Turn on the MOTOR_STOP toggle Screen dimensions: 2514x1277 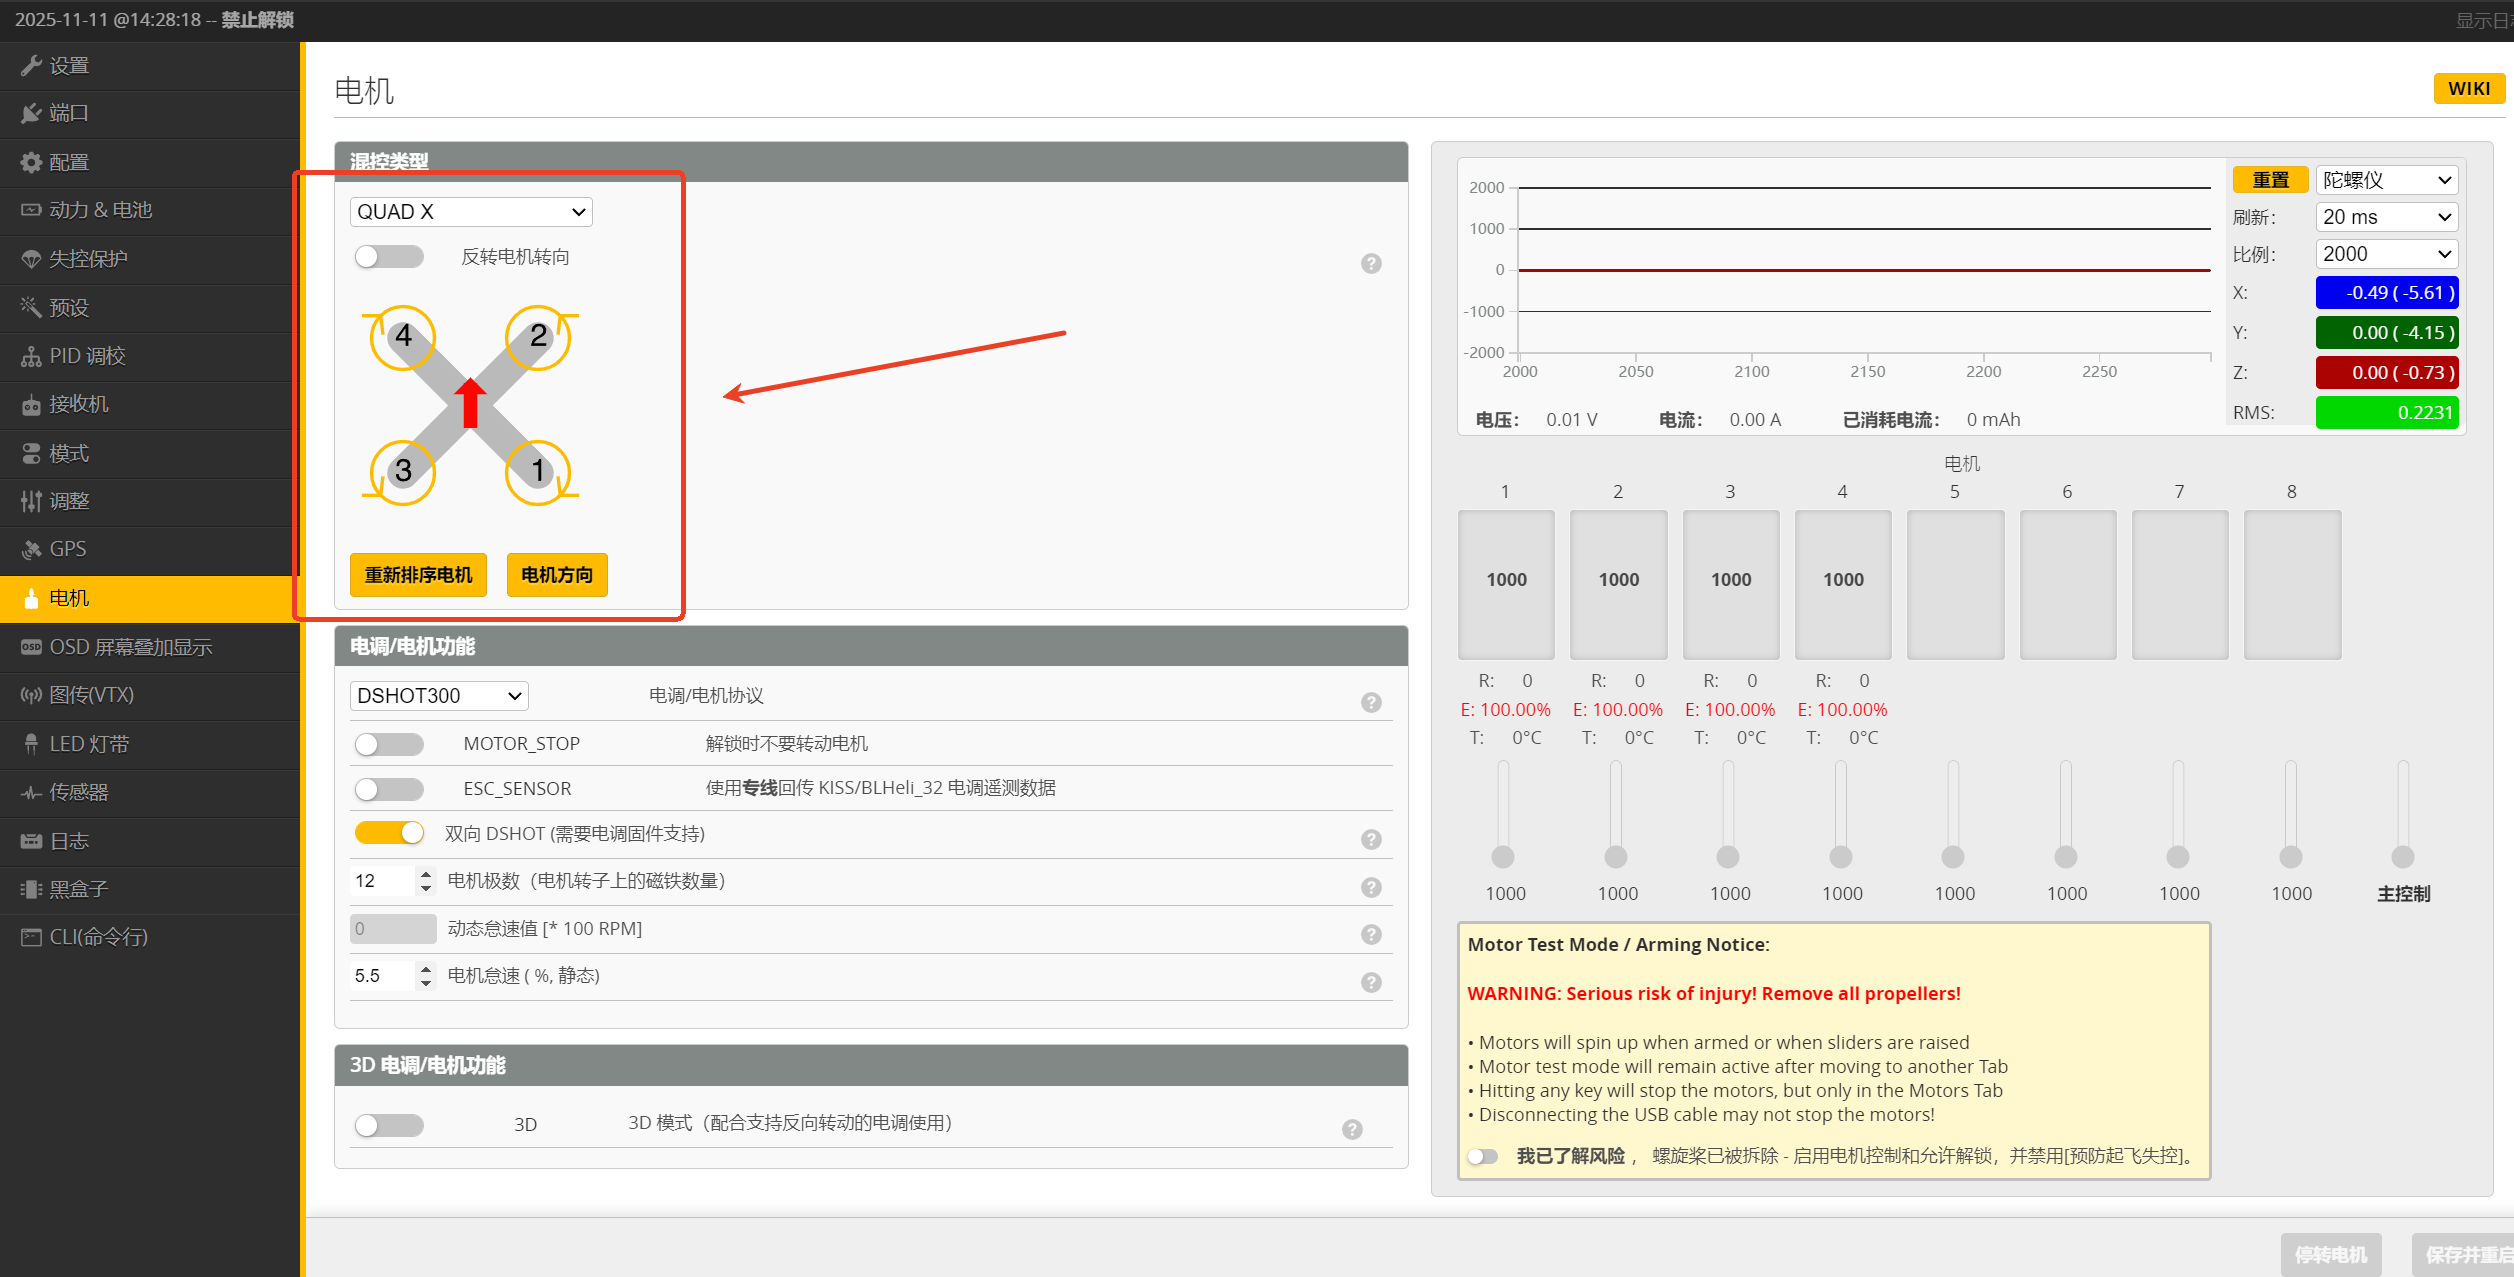point(389,744)
